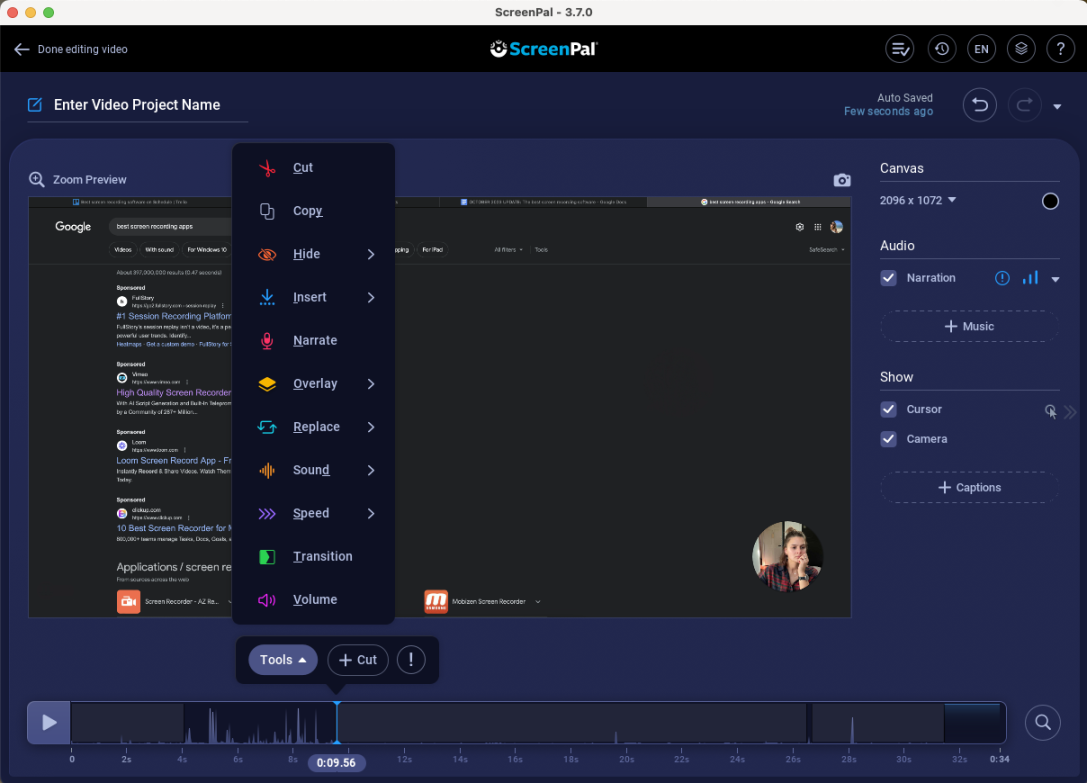Uncheck the Cursor option under Show
This screenshot has width=1087, height=783.
pos(888,409)
